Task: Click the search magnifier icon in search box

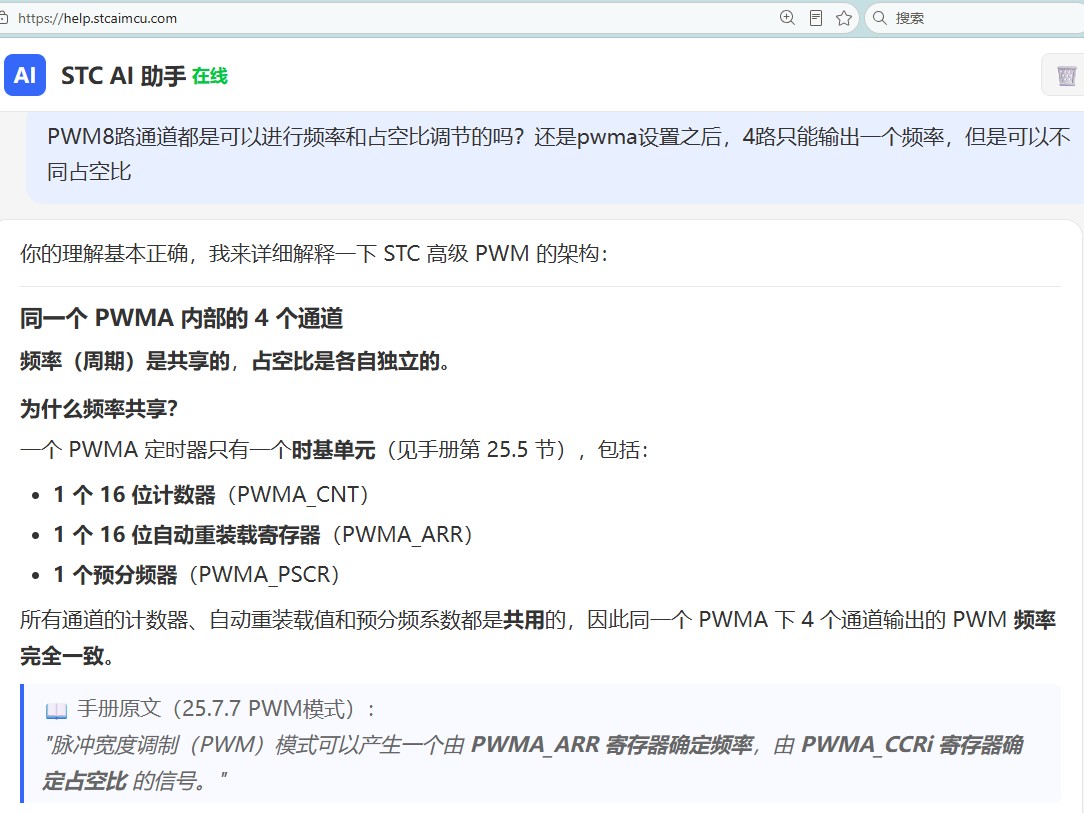Action: point(879,18)
